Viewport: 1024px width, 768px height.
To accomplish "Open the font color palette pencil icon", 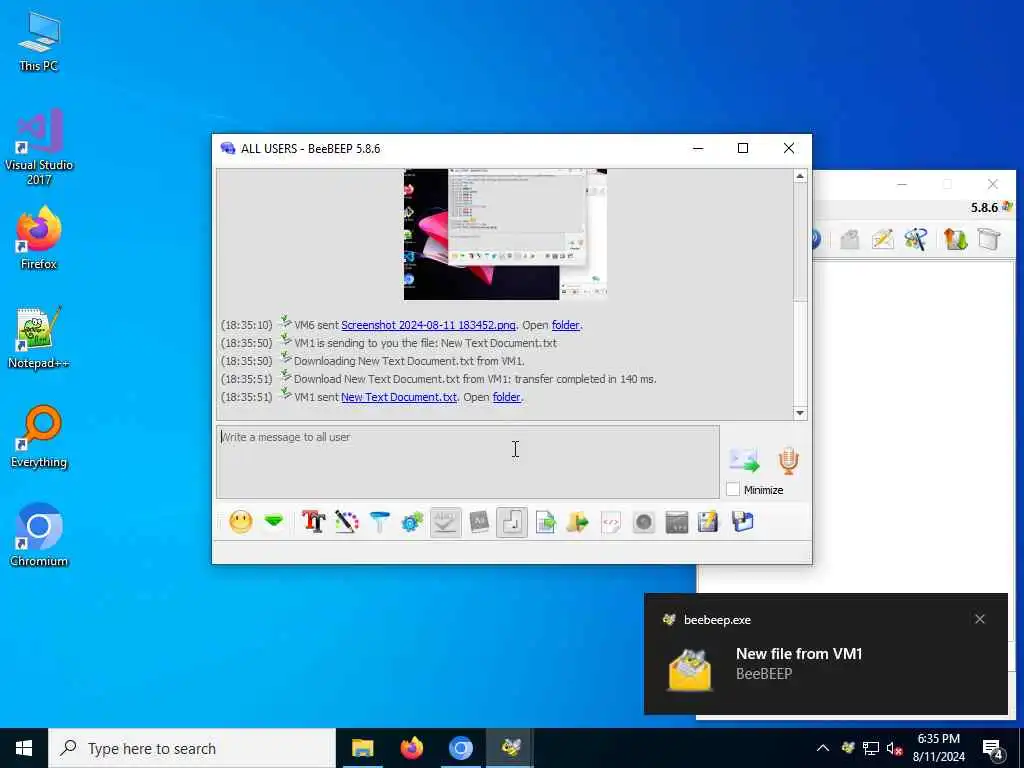I will [x=347, y=522].
